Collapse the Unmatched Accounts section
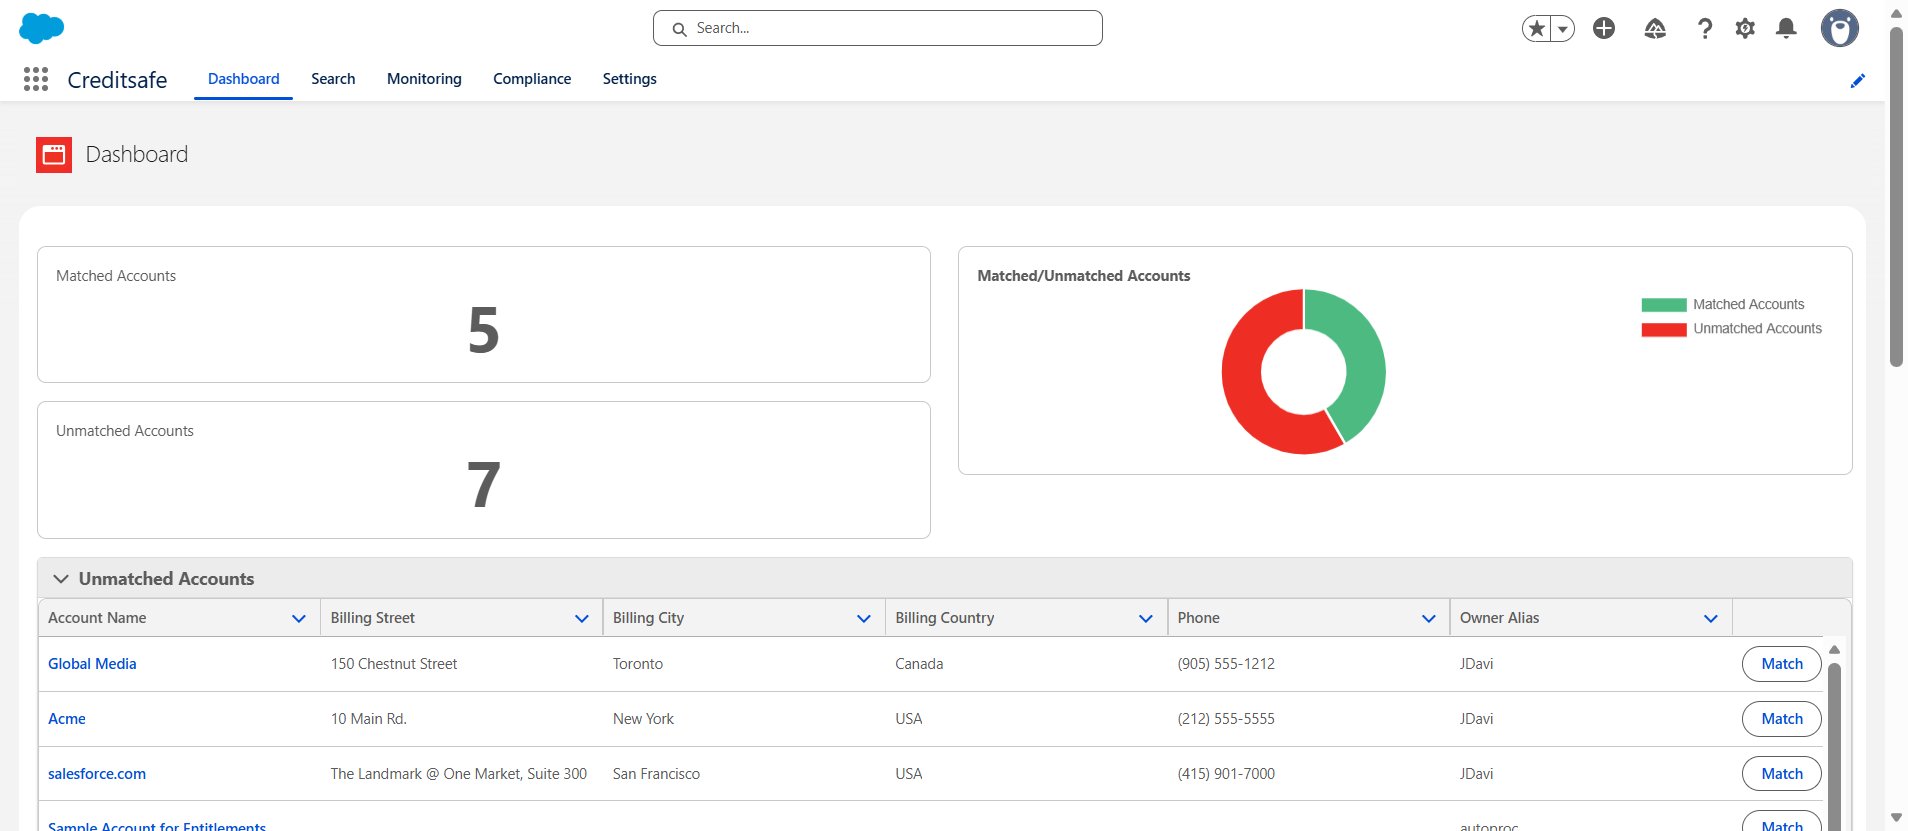Image resolution: width=1908 pixels, height=831 pixels. 61,579
